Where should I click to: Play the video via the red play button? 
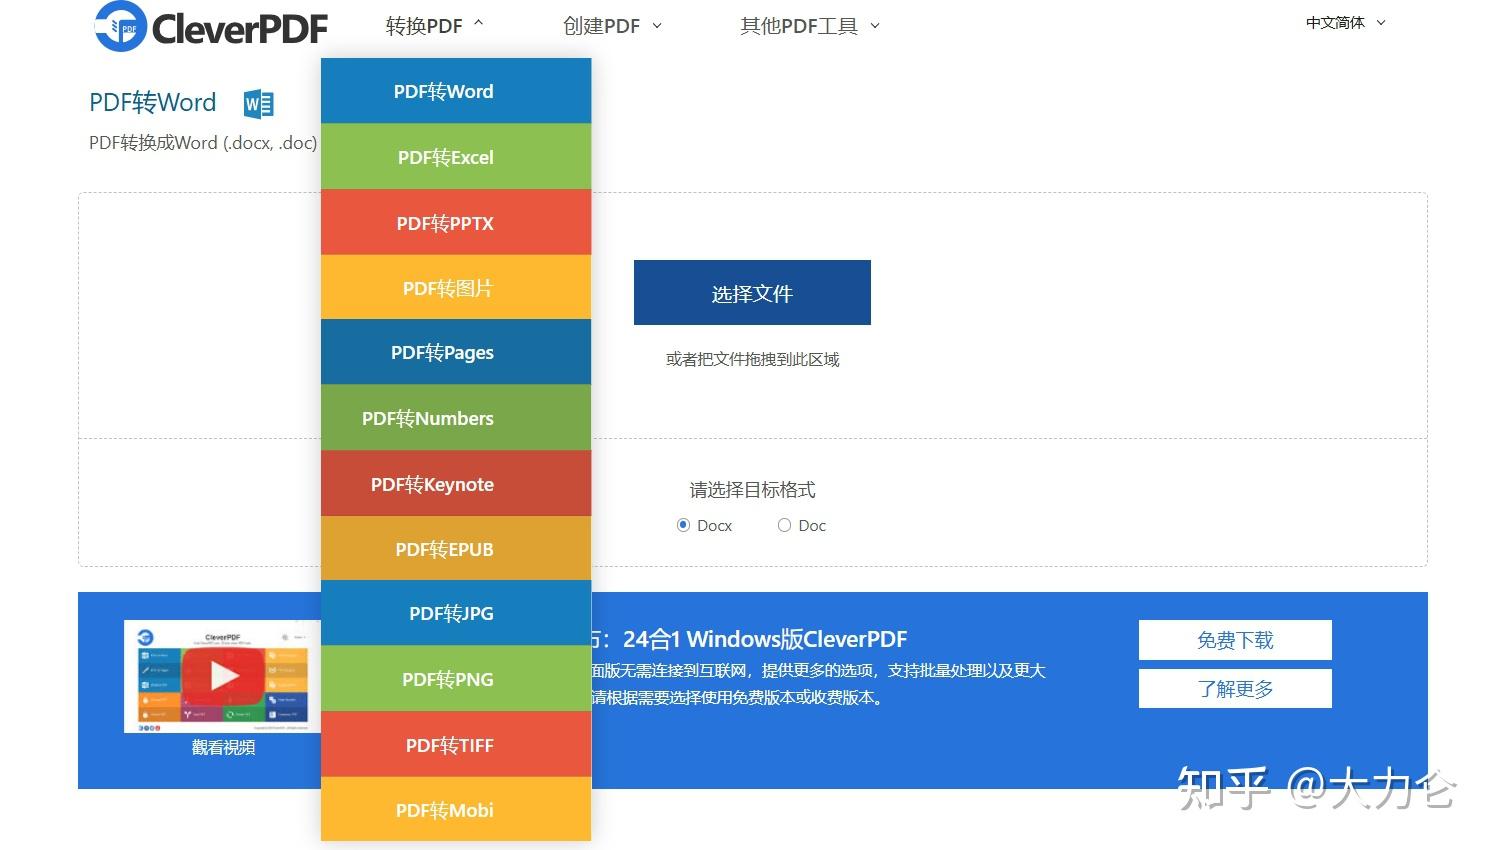click(x=224, y=676)
